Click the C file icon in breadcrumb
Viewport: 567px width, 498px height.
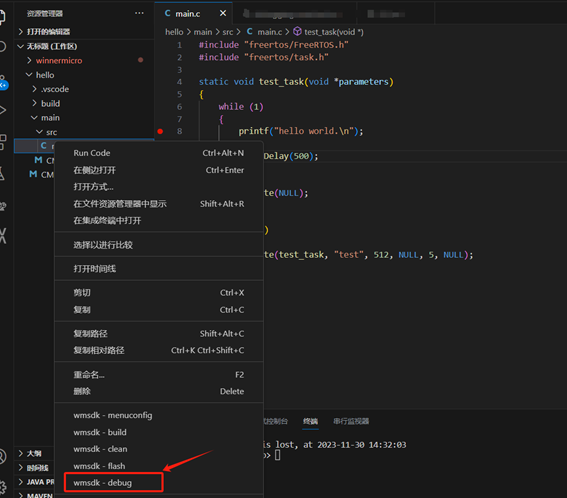click(250, 32)
